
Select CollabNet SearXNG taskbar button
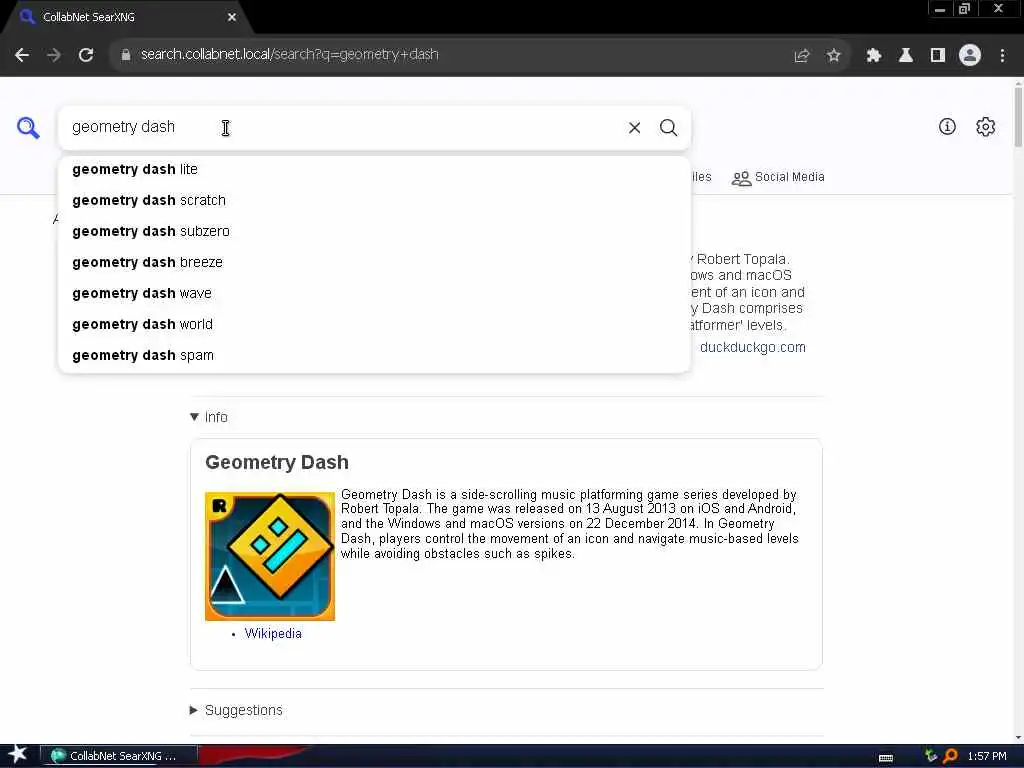click(119, 756)
